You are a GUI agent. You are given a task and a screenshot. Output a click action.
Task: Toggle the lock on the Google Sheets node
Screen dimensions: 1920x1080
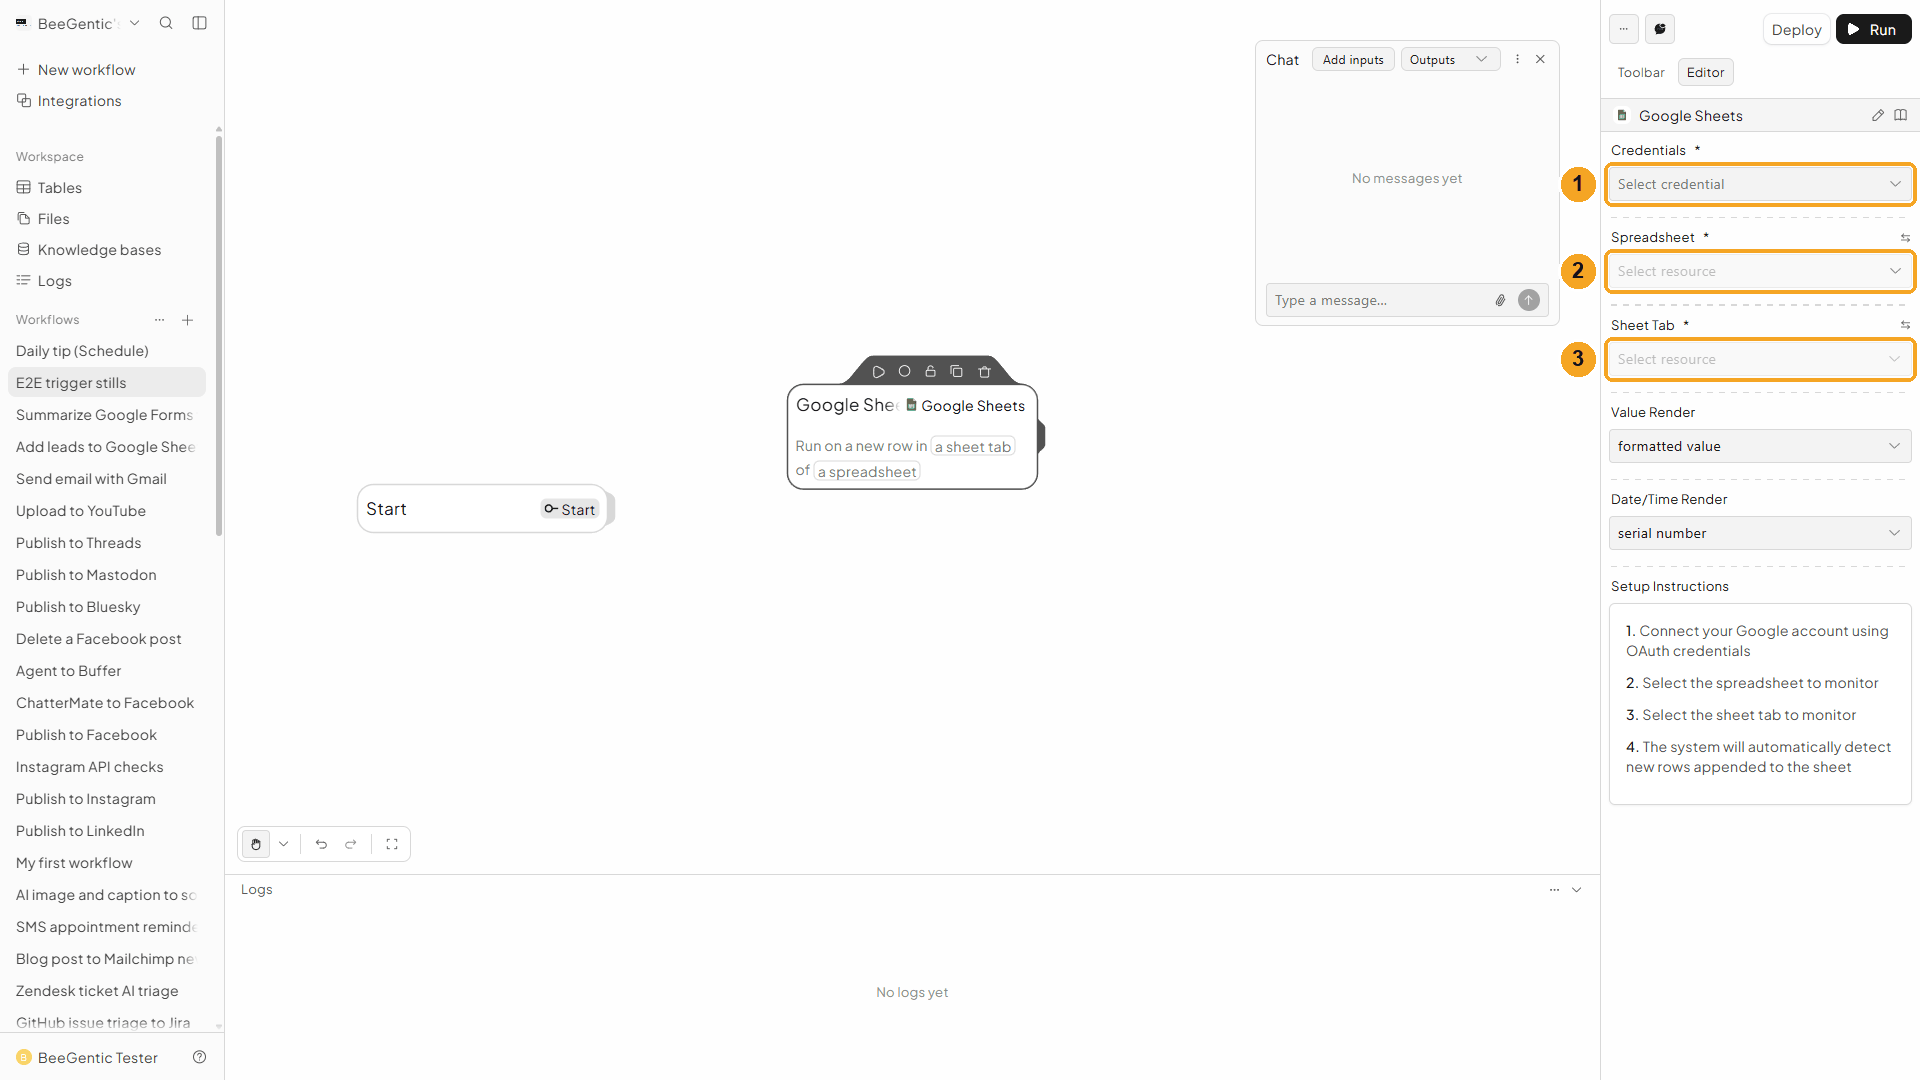pyautogui.click(x=930, y=371)
